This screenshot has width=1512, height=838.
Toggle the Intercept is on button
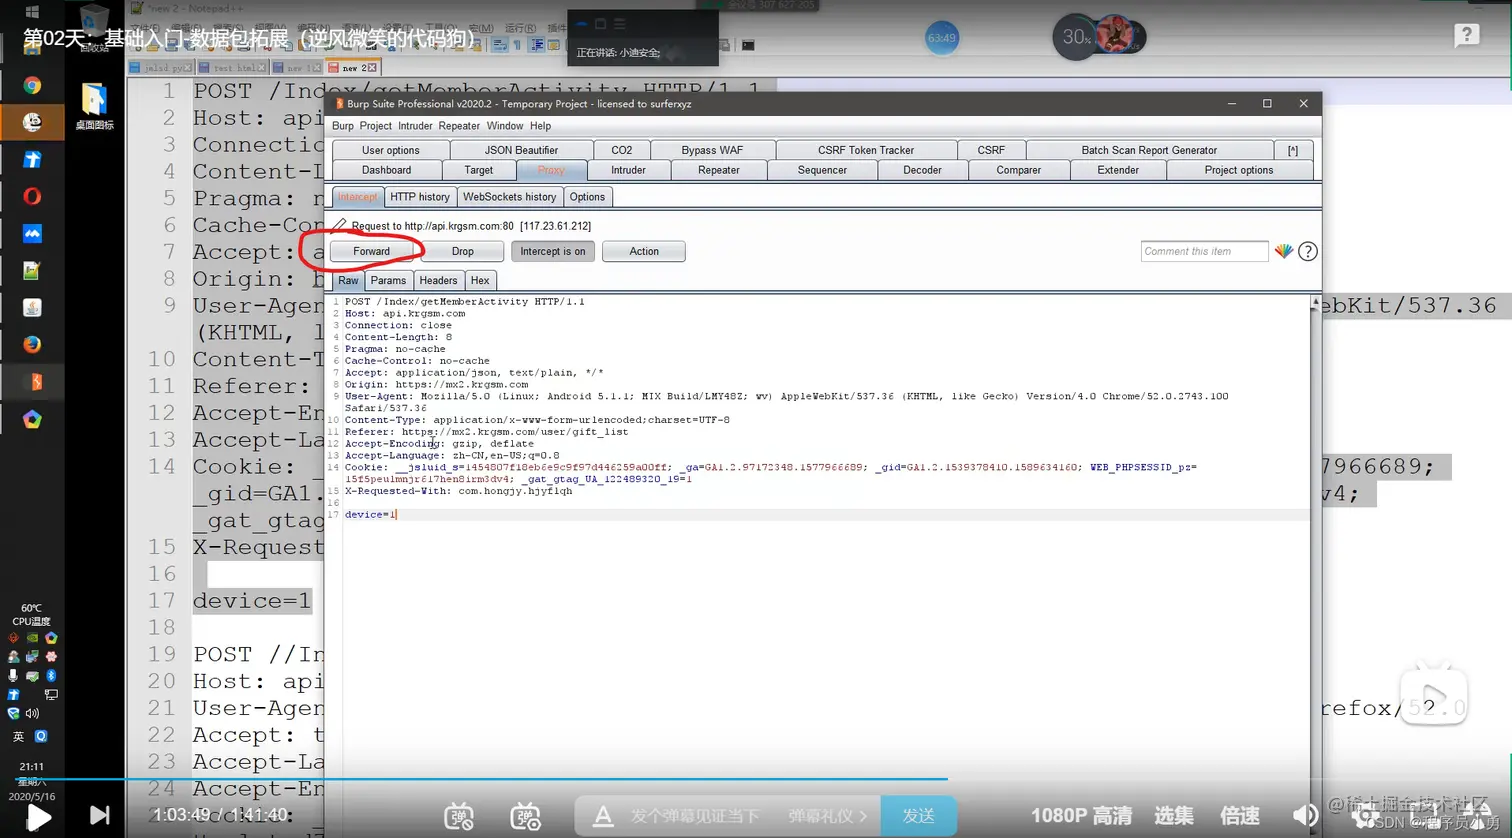(553, 251)
